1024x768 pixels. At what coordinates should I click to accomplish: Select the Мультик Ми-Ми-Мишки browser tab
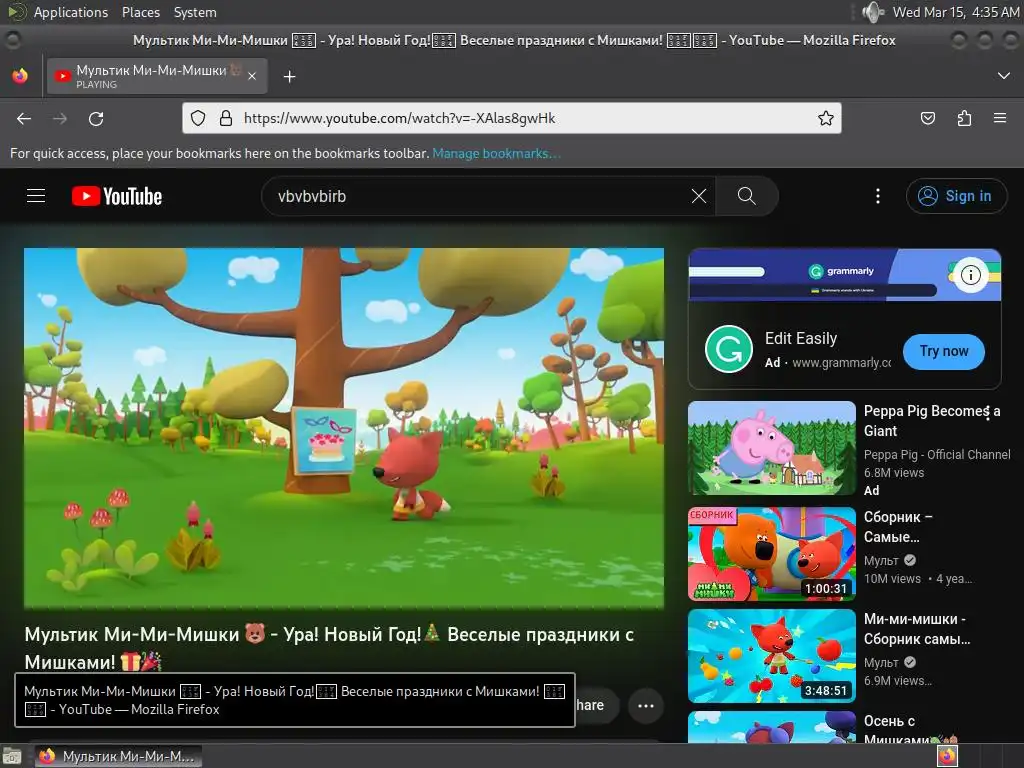pos(156,76)
